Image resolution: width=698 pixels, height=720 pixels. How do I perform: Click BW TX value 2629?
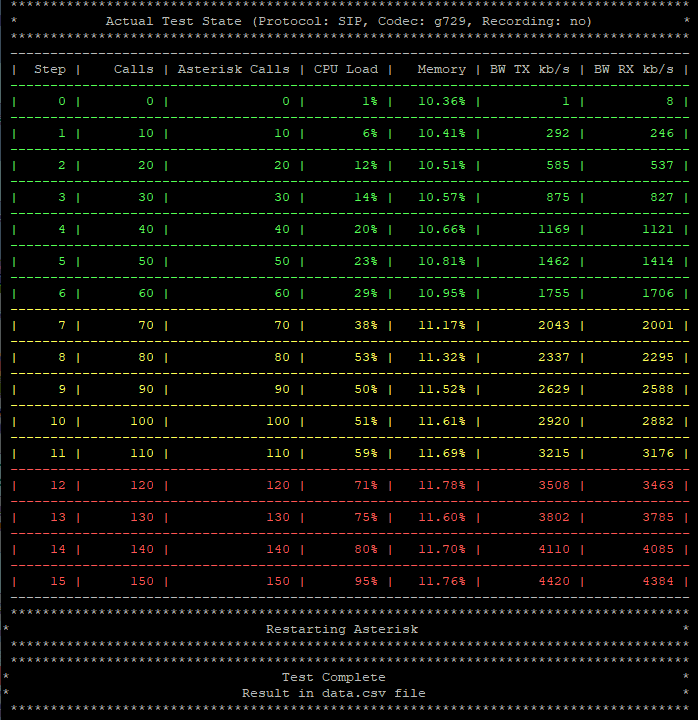pos(554,389)
